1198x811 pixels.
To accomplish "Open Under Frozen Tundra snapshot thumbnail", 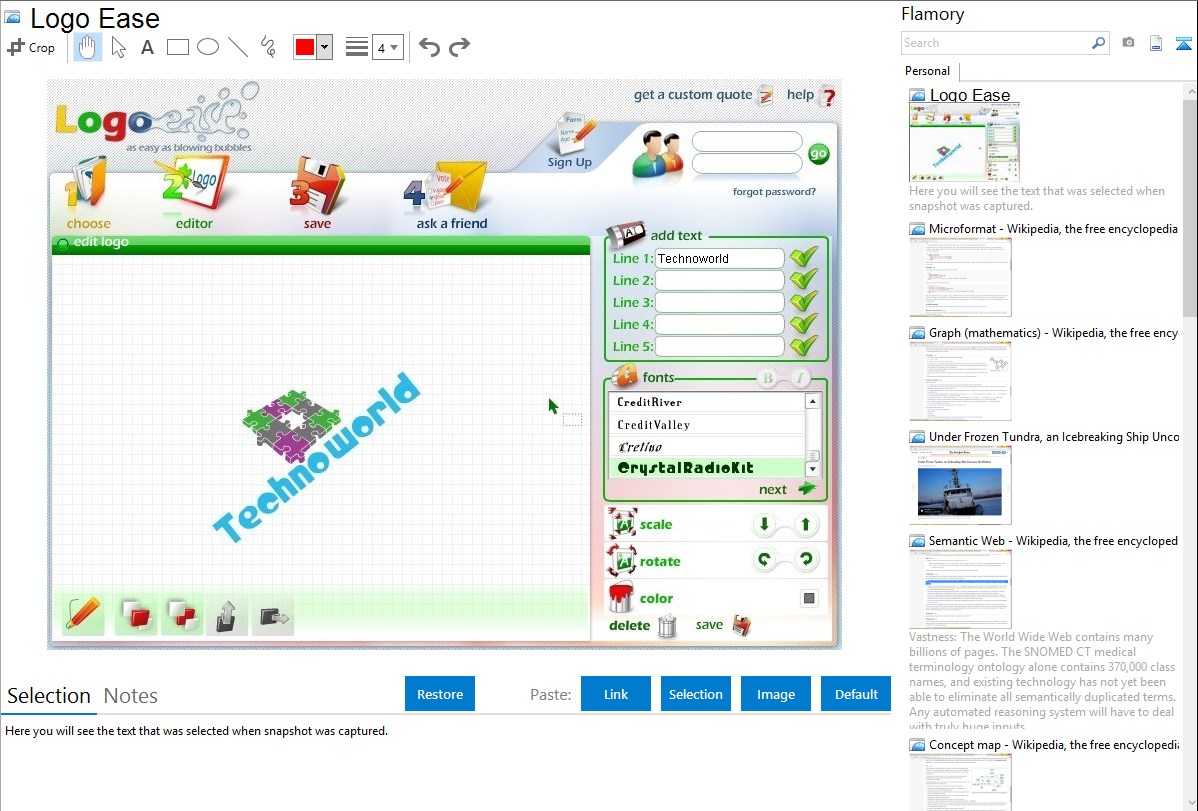I will tap(960, 485).
